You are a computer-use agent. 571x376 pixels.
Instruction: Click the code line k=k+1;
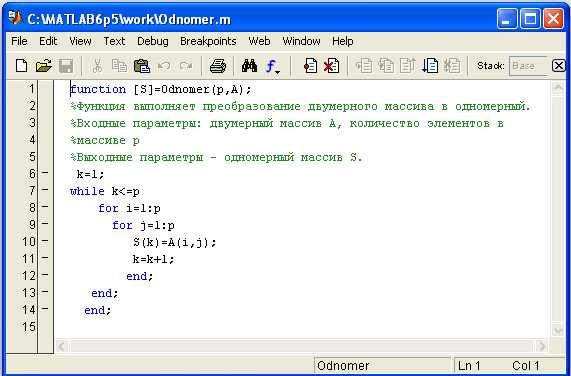(154, 260)
